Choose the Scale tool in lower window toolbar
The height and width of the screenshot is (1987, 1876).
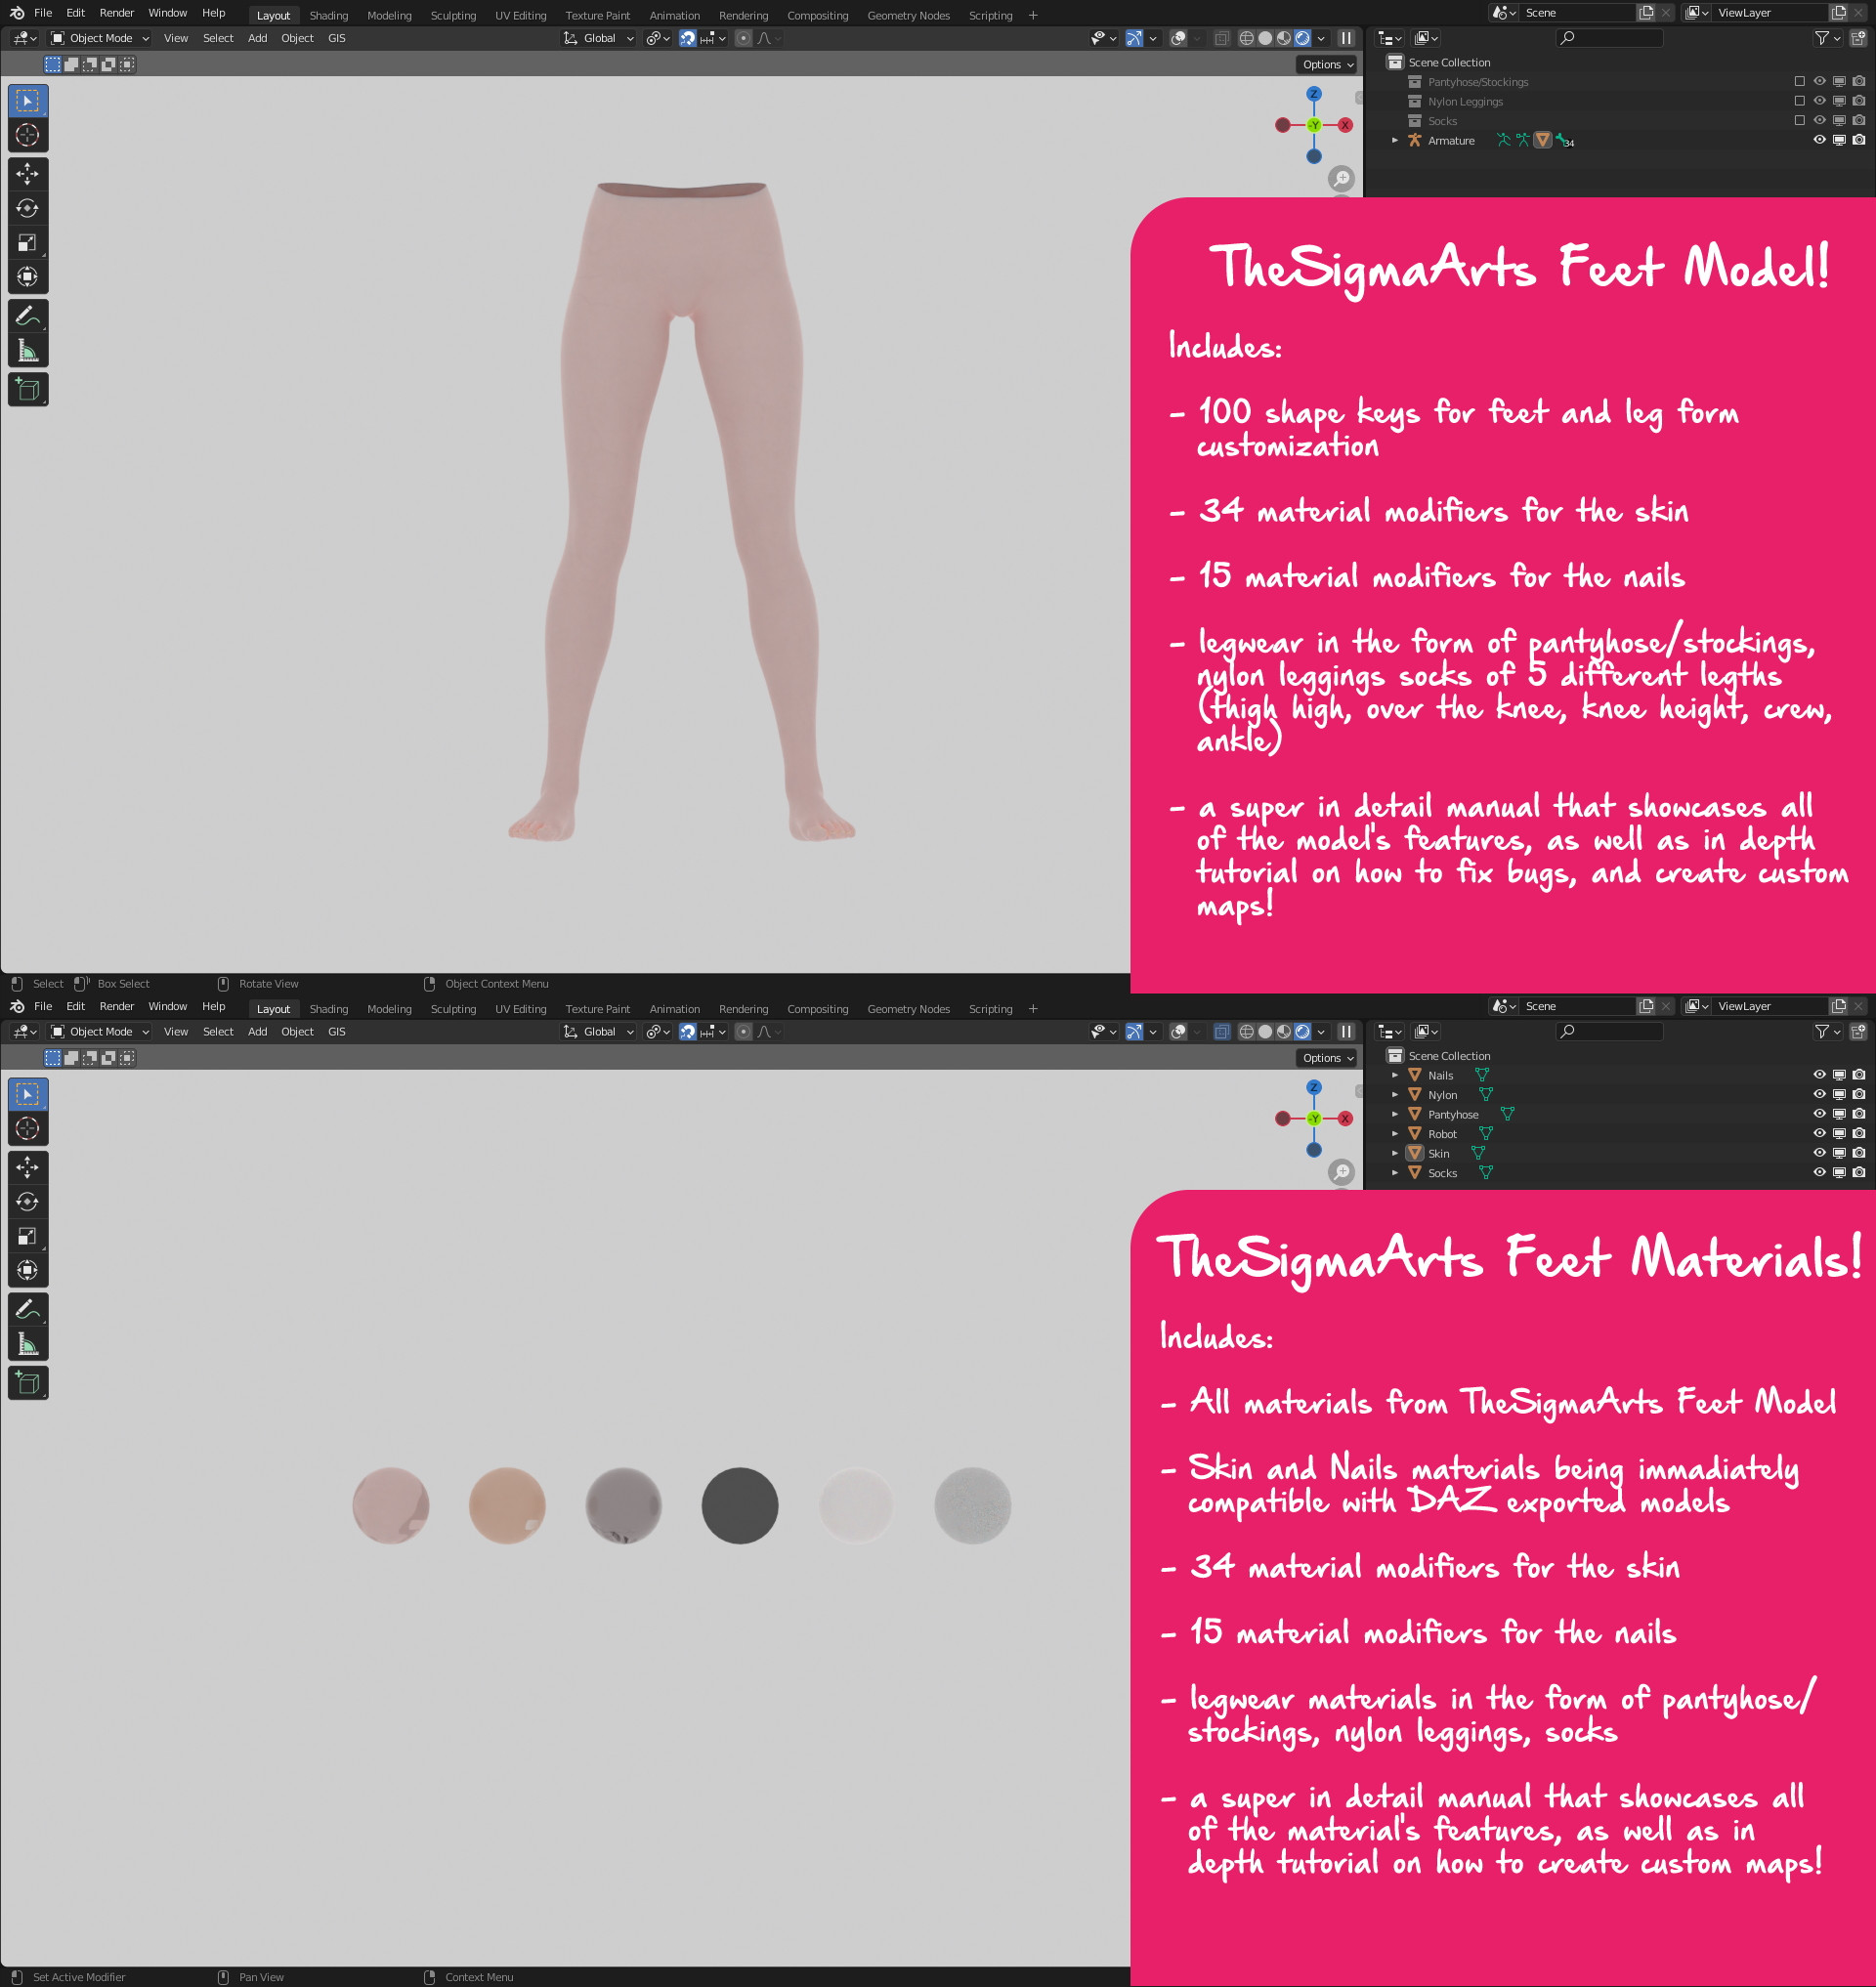pos(28,1235)
